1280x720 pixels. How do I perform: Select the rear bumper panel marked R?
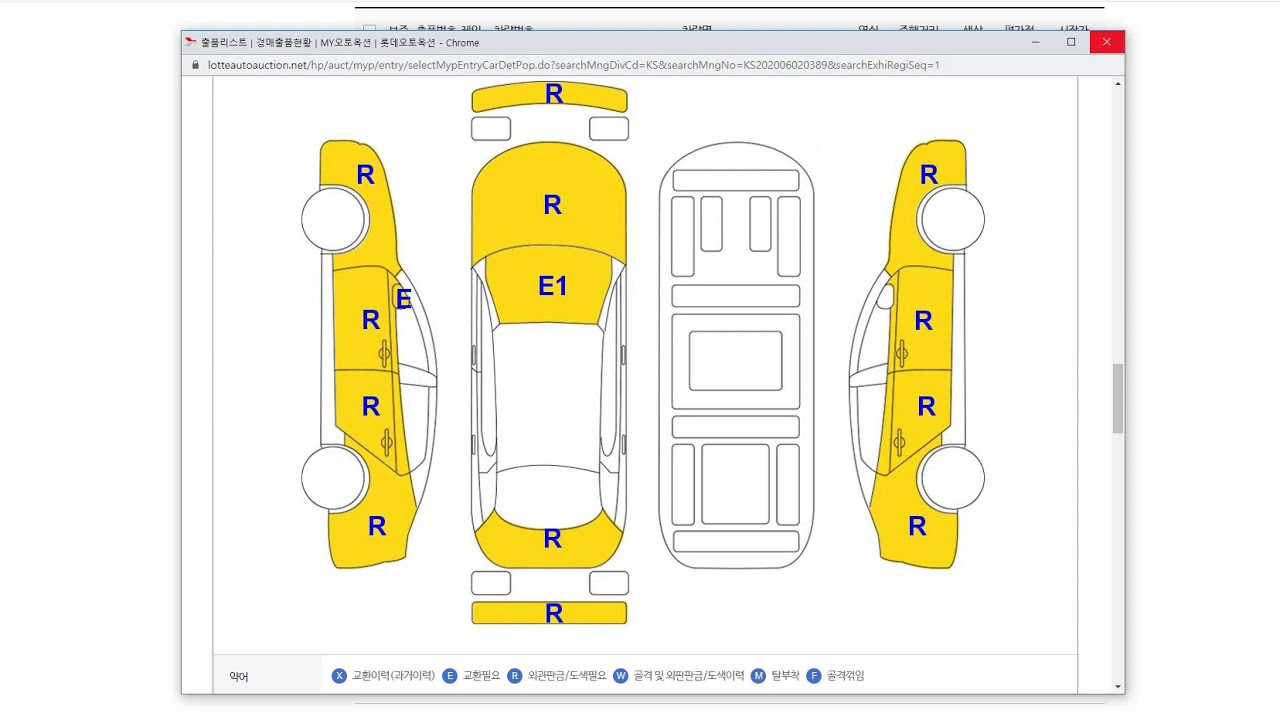[549, 613]
